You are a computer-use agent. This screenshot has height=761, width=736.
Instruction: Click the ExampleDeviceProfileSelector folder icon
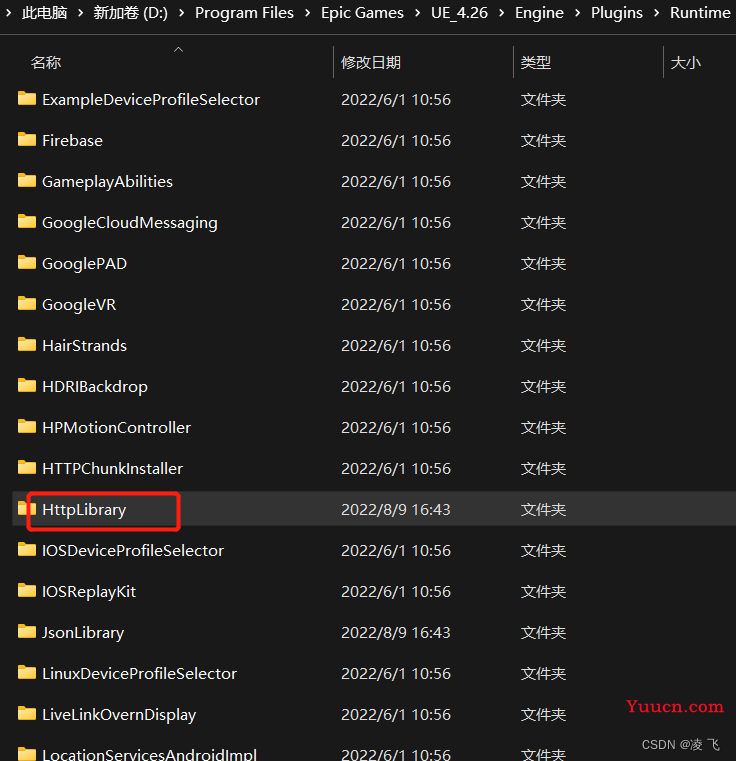(27, 99)
